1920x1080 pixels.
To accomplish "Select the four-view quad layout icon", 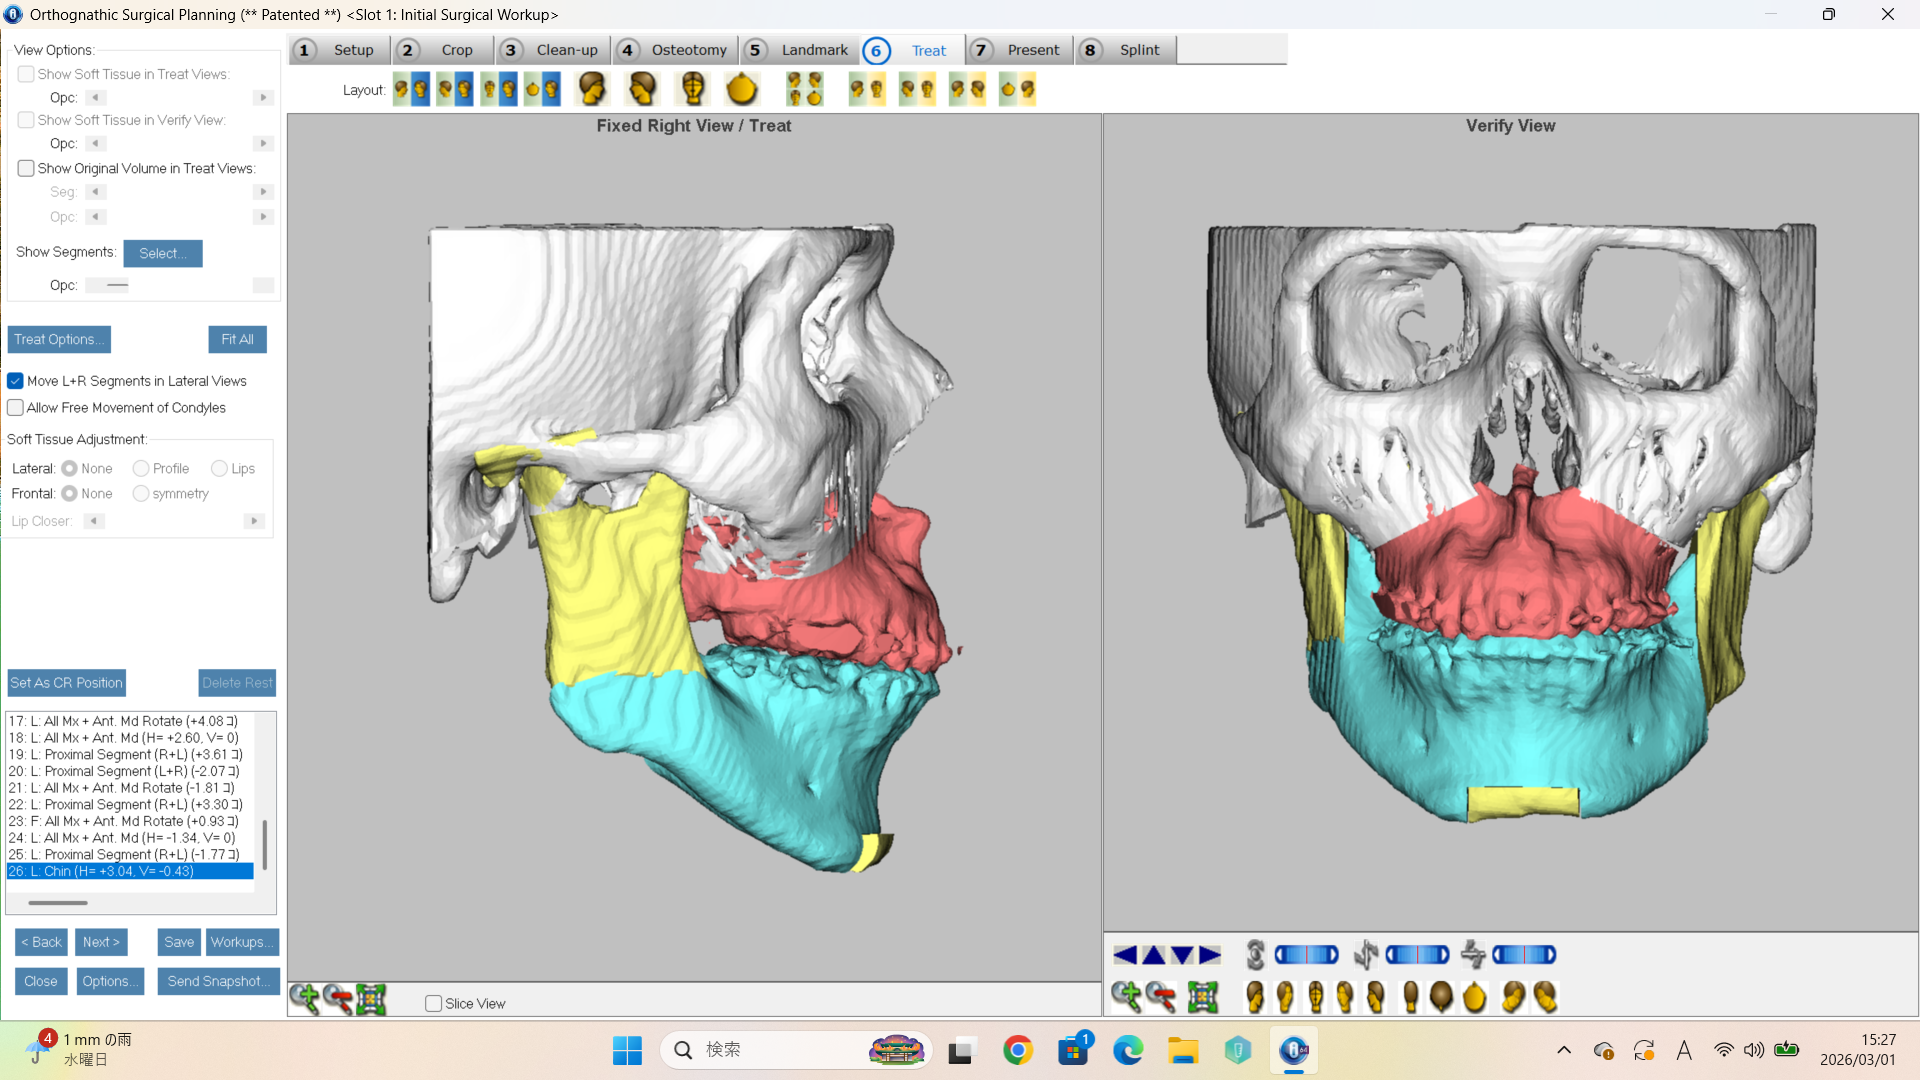I will click(804, 89).
